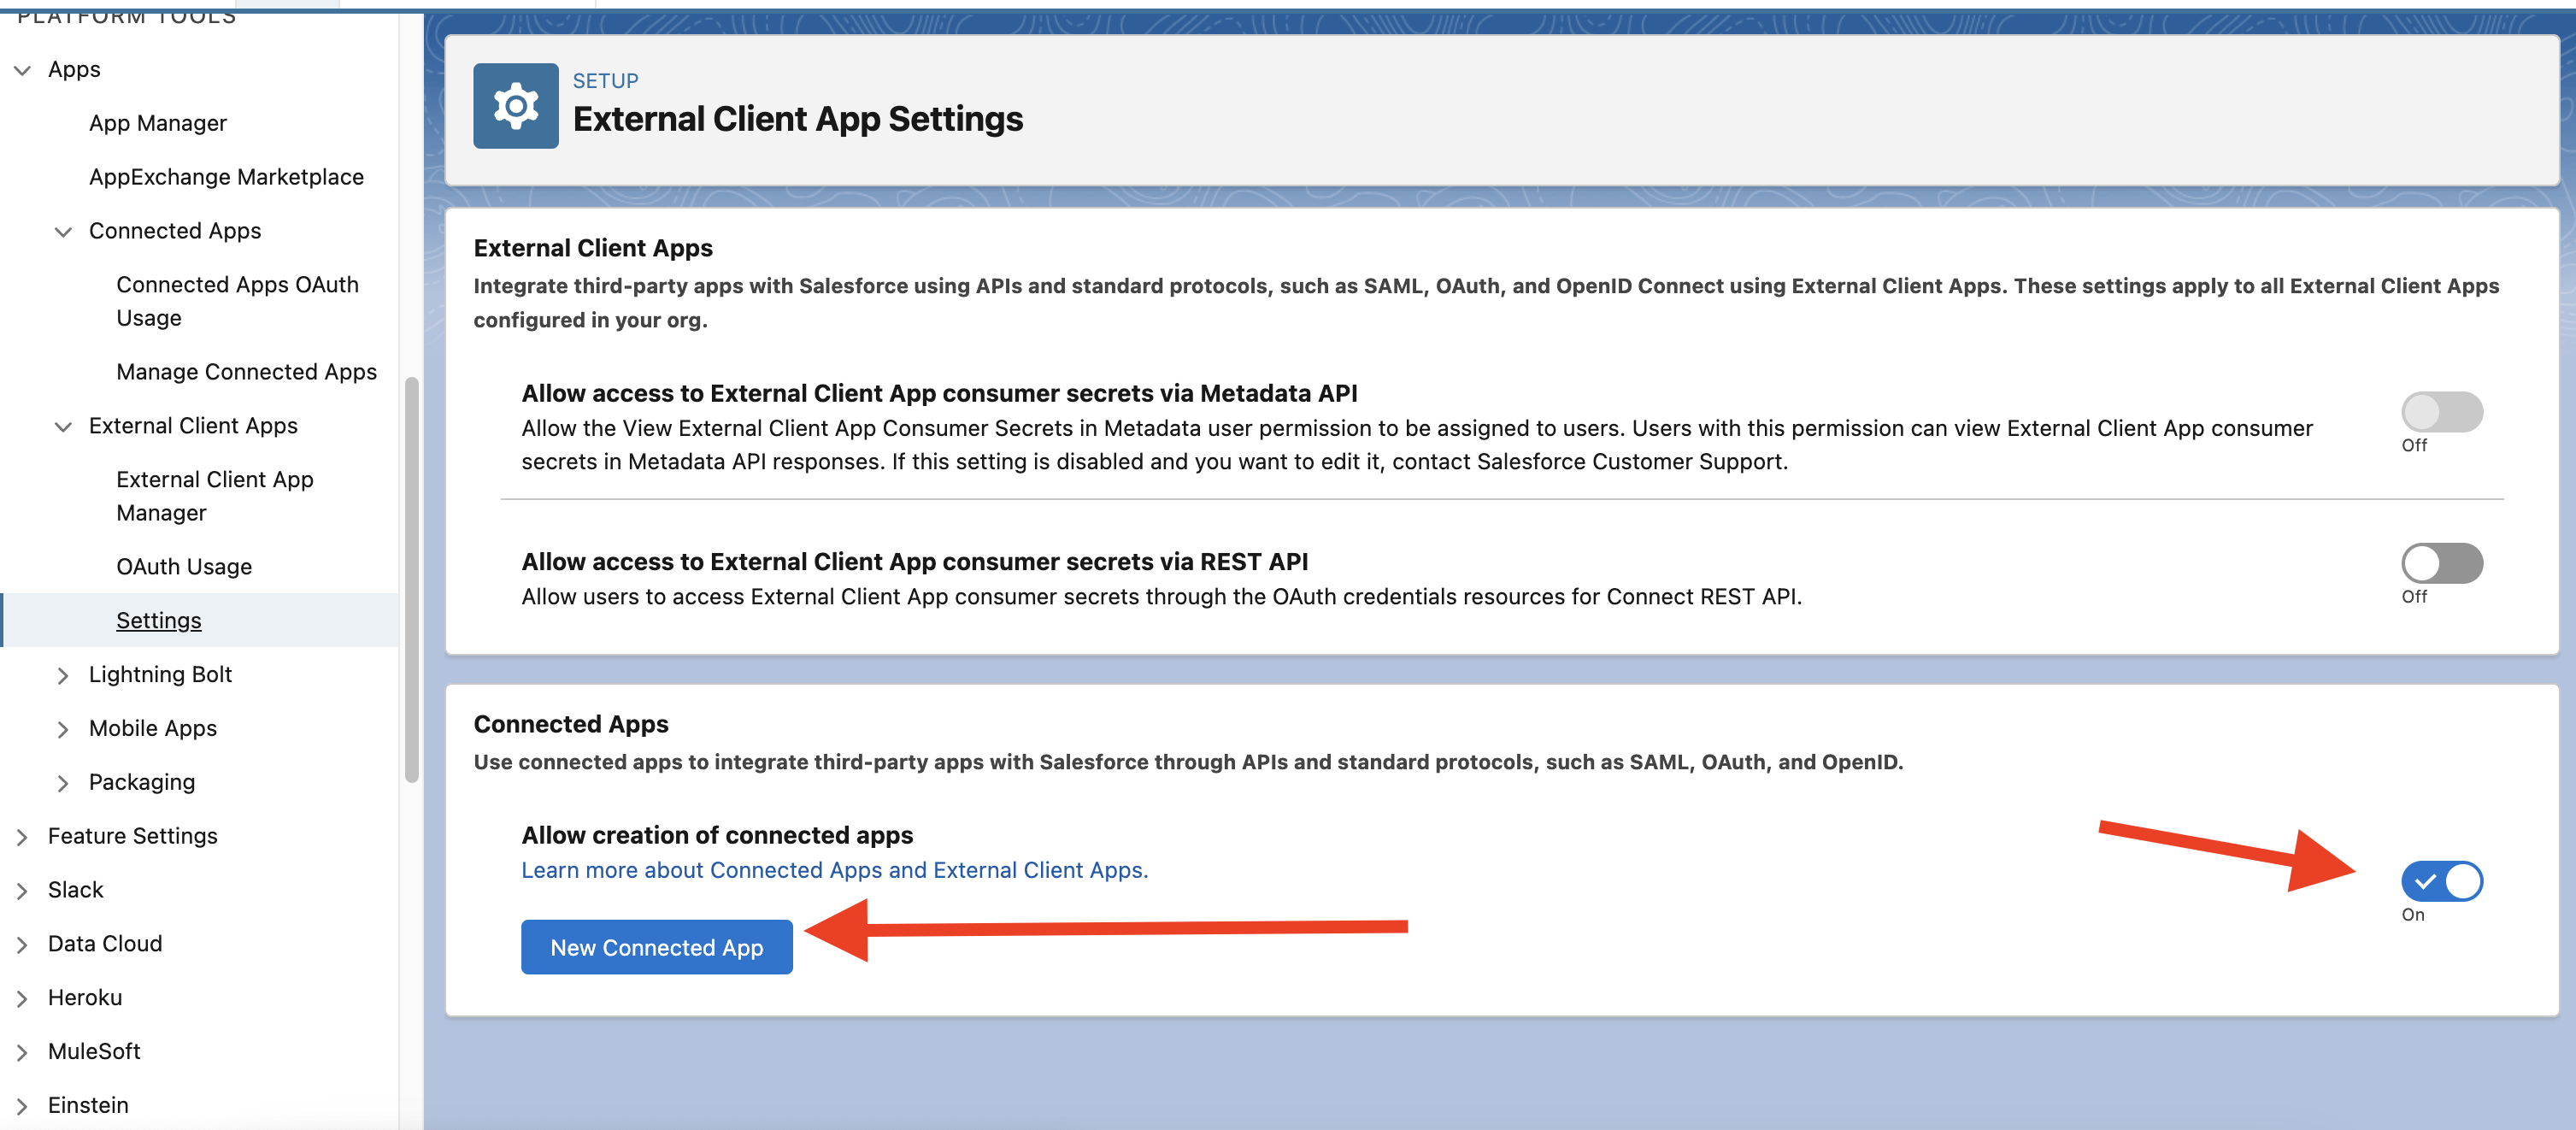Collapse the Apps tree section
2576x1130 pixels.
[x=22, y=70]
